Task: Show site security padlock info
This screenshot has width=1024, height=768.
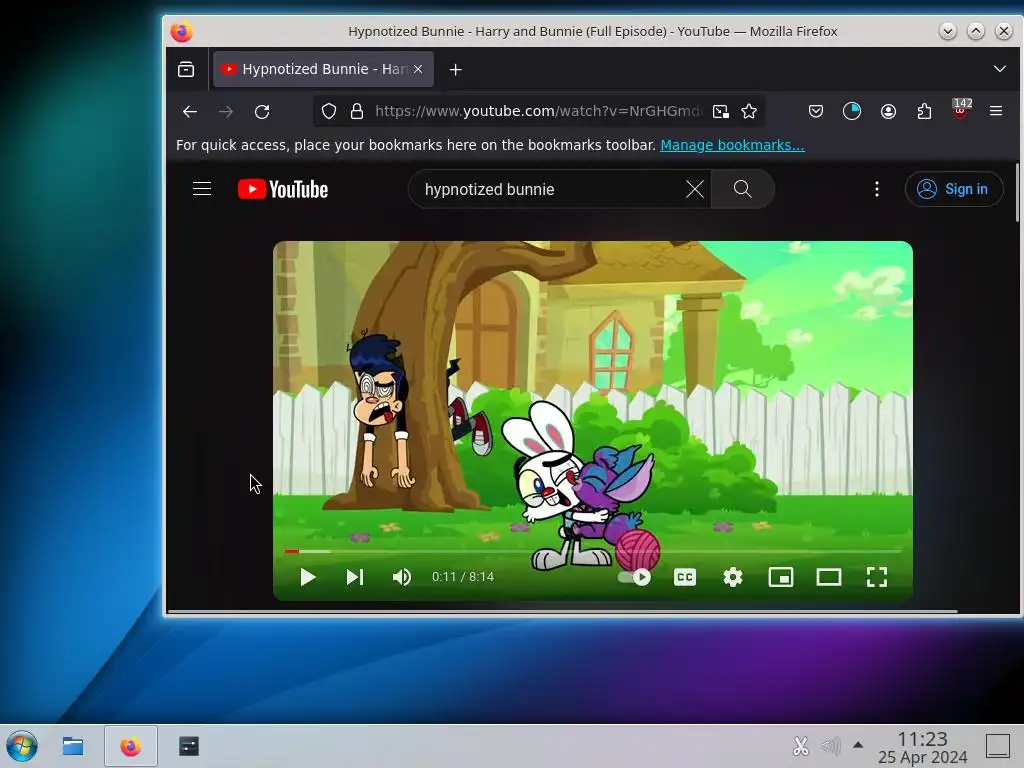Action: click(x=357, y=112)
